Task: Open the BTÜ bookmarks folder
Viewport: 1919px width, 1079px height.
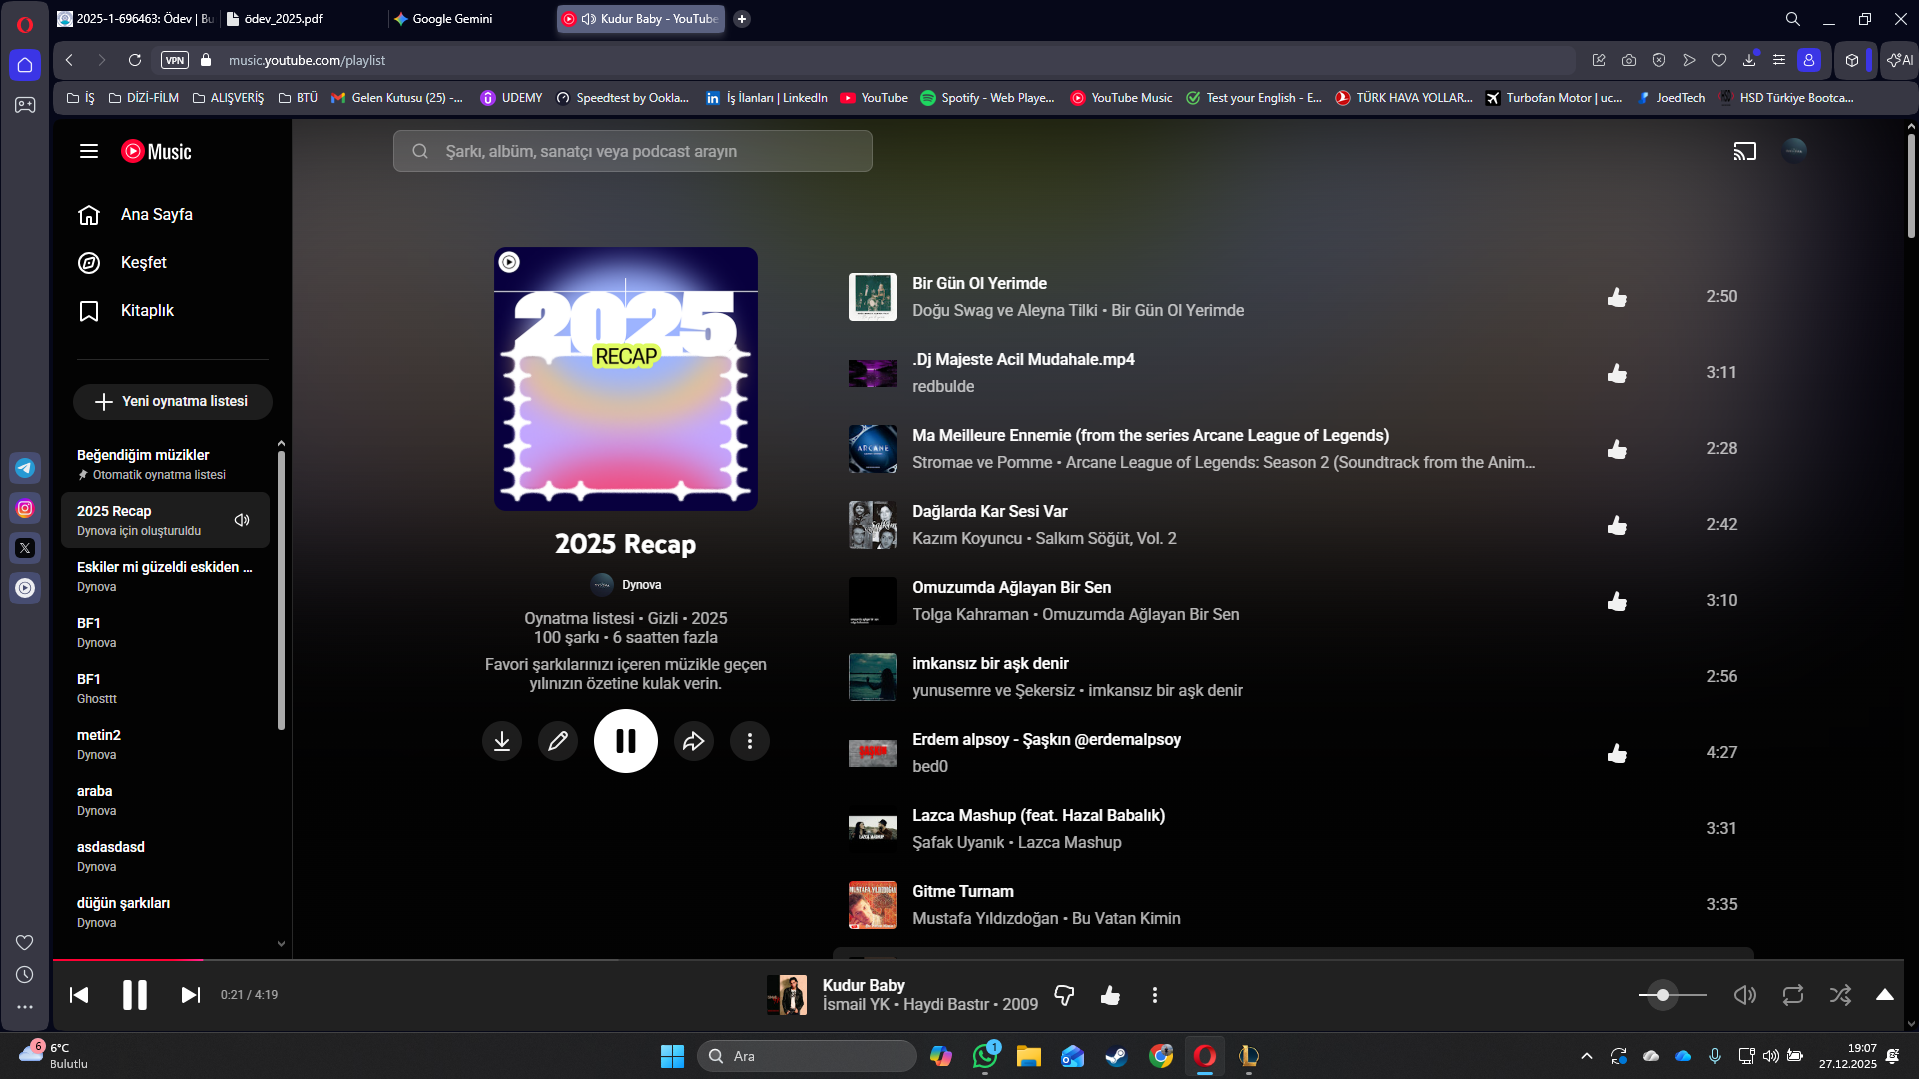Action: point(298,98)
